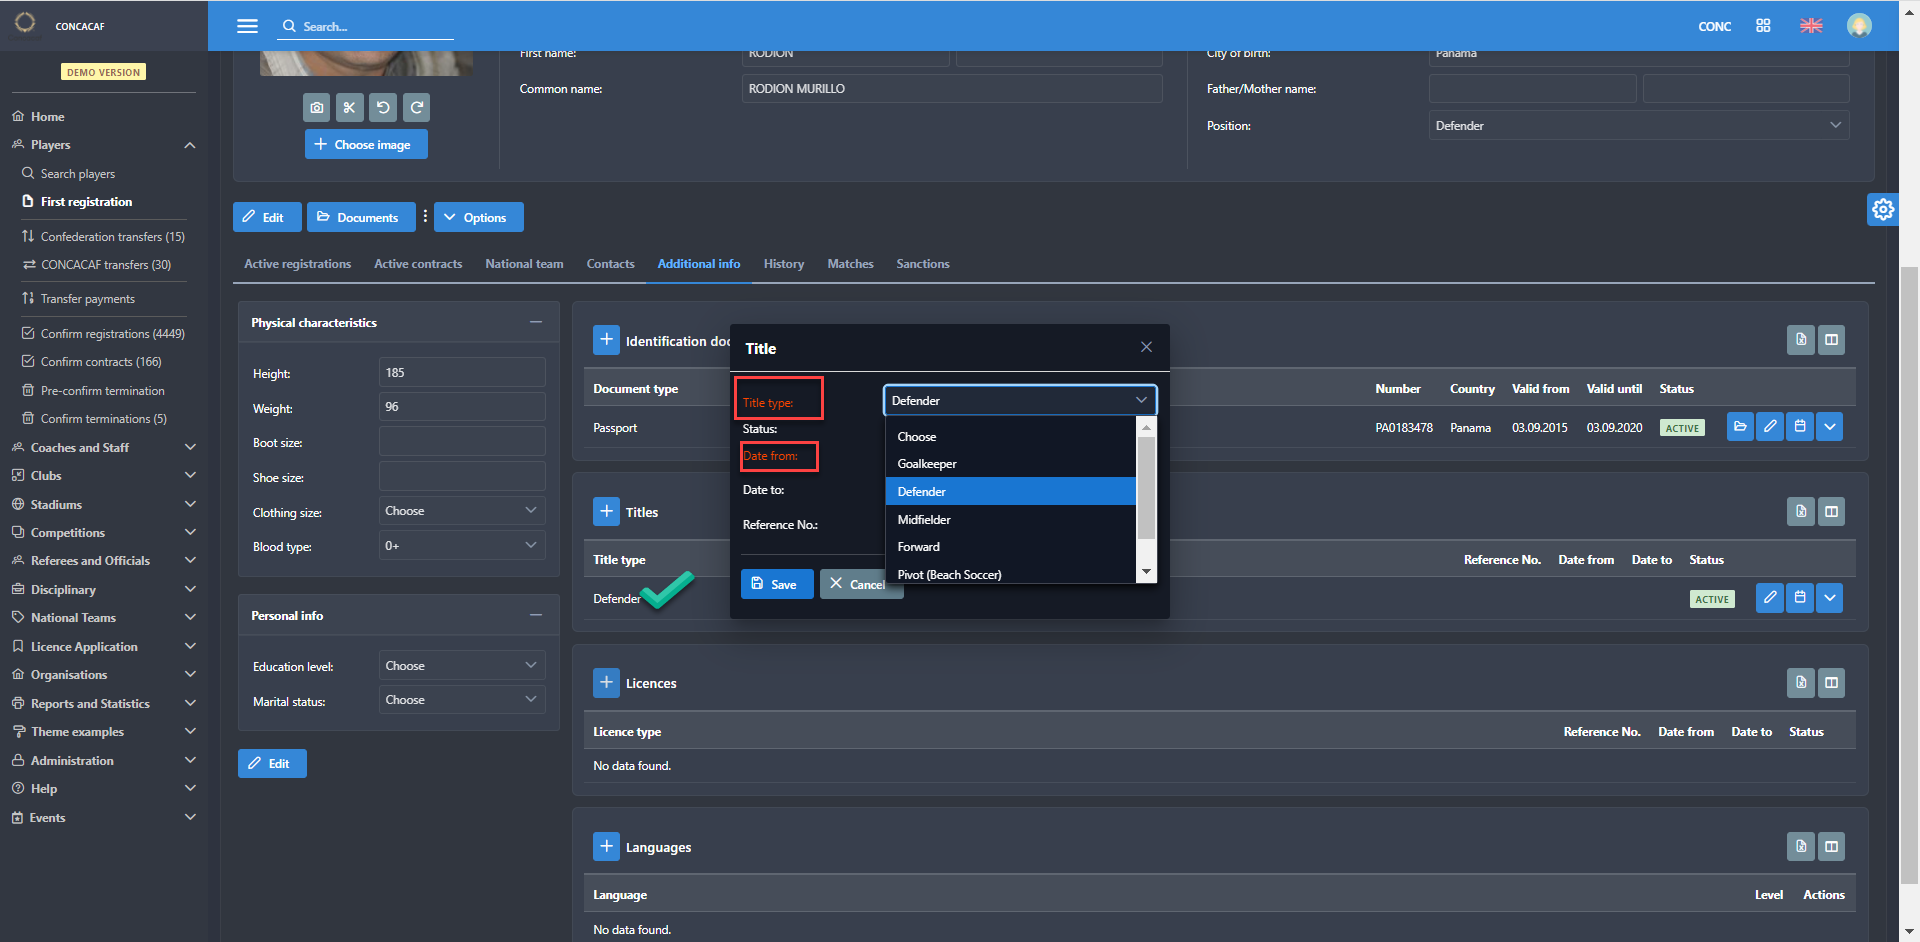Click the Documents button
The width and height of the screenshot is (1920, 942).
[360, 217]
